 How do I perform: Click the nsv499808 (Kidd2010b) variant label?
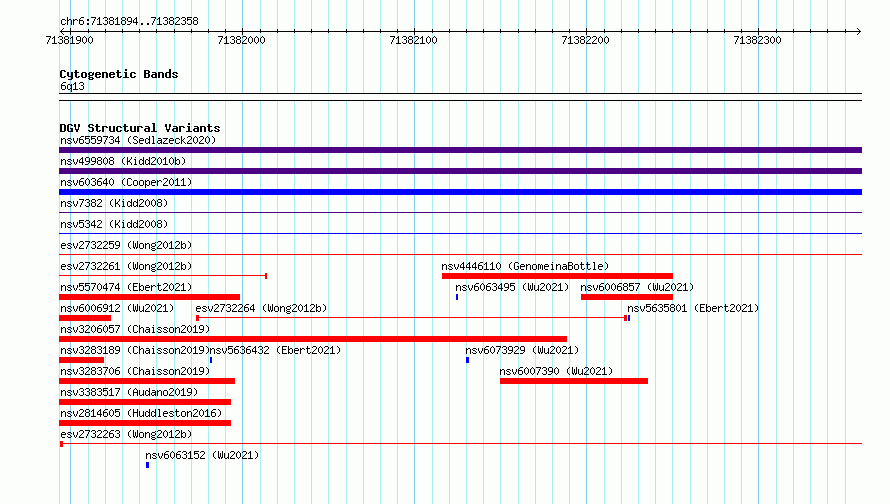(123, 161)
